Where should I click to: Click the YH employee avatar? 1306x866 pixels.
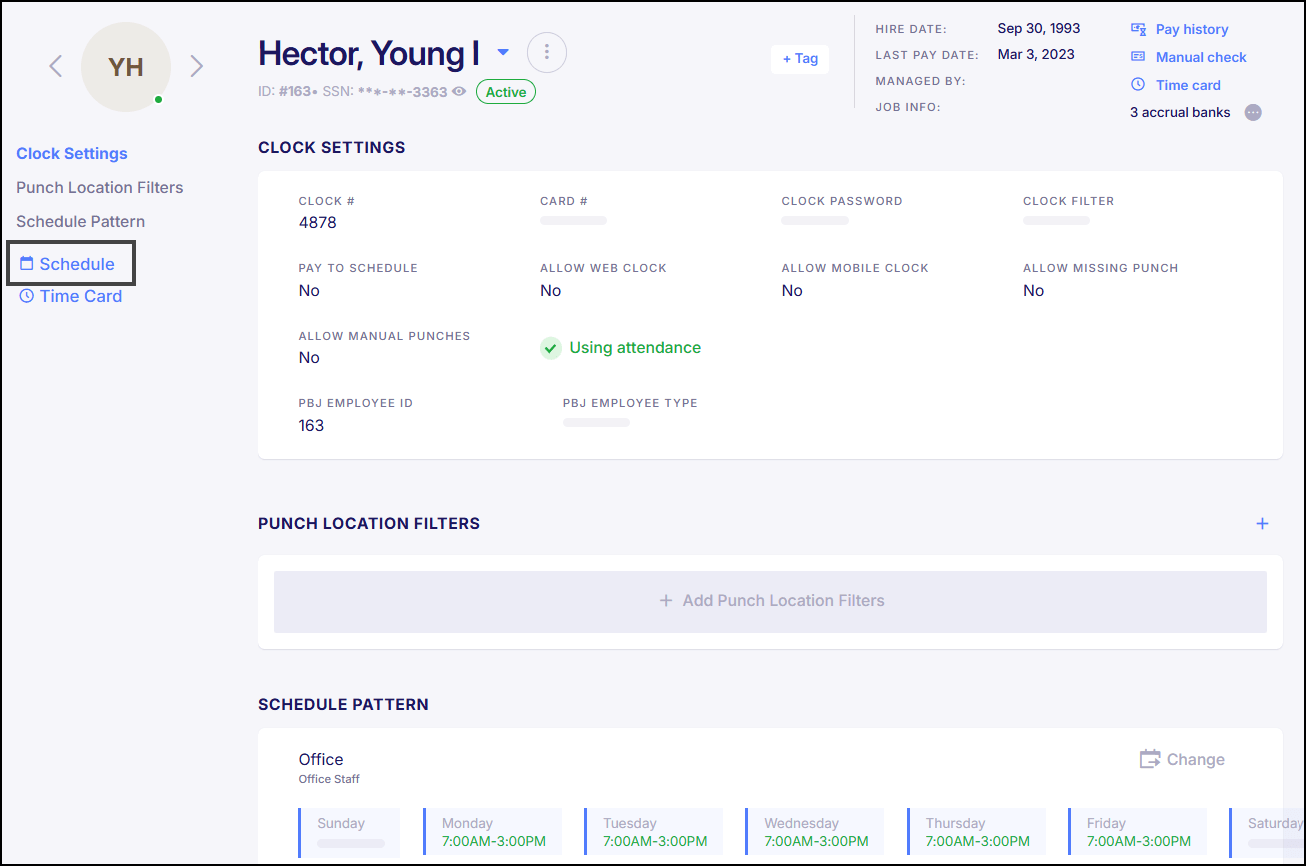[x=126, y=67]
